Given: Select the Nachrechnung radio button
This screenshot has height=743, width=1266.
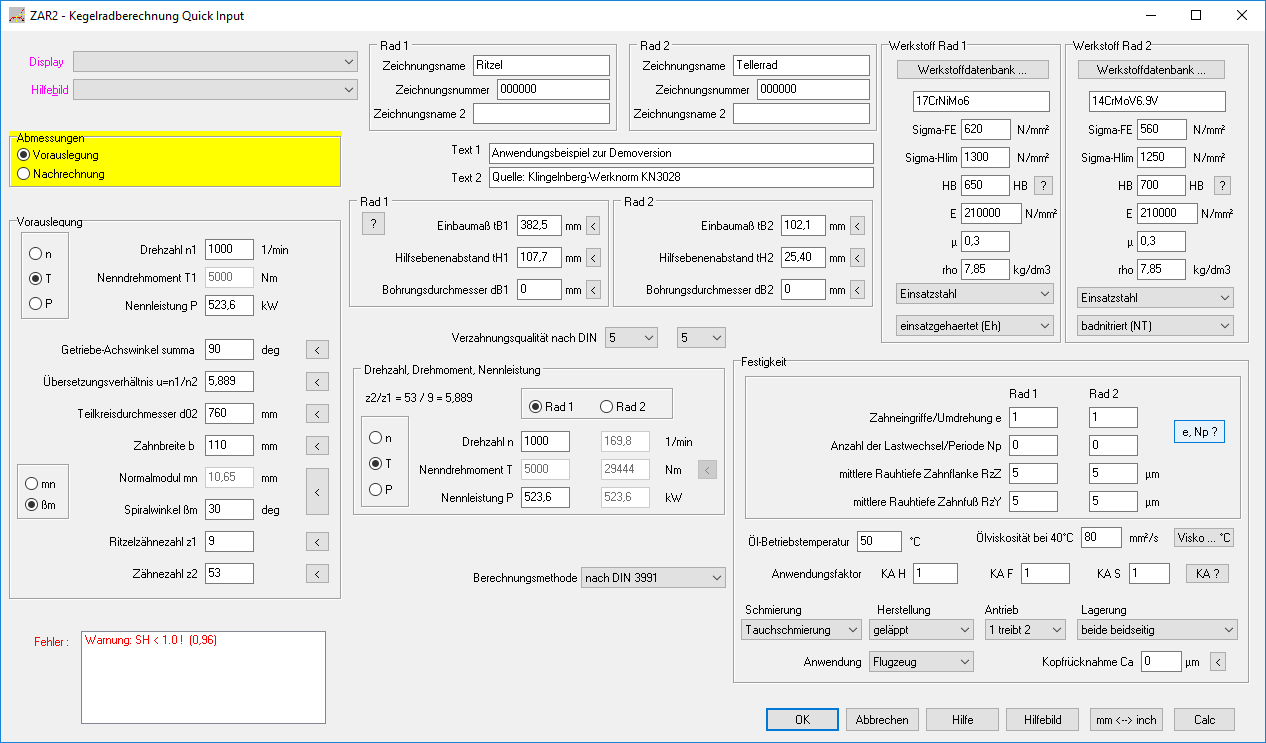Looking at the screenshot, I should coord(61,173).
